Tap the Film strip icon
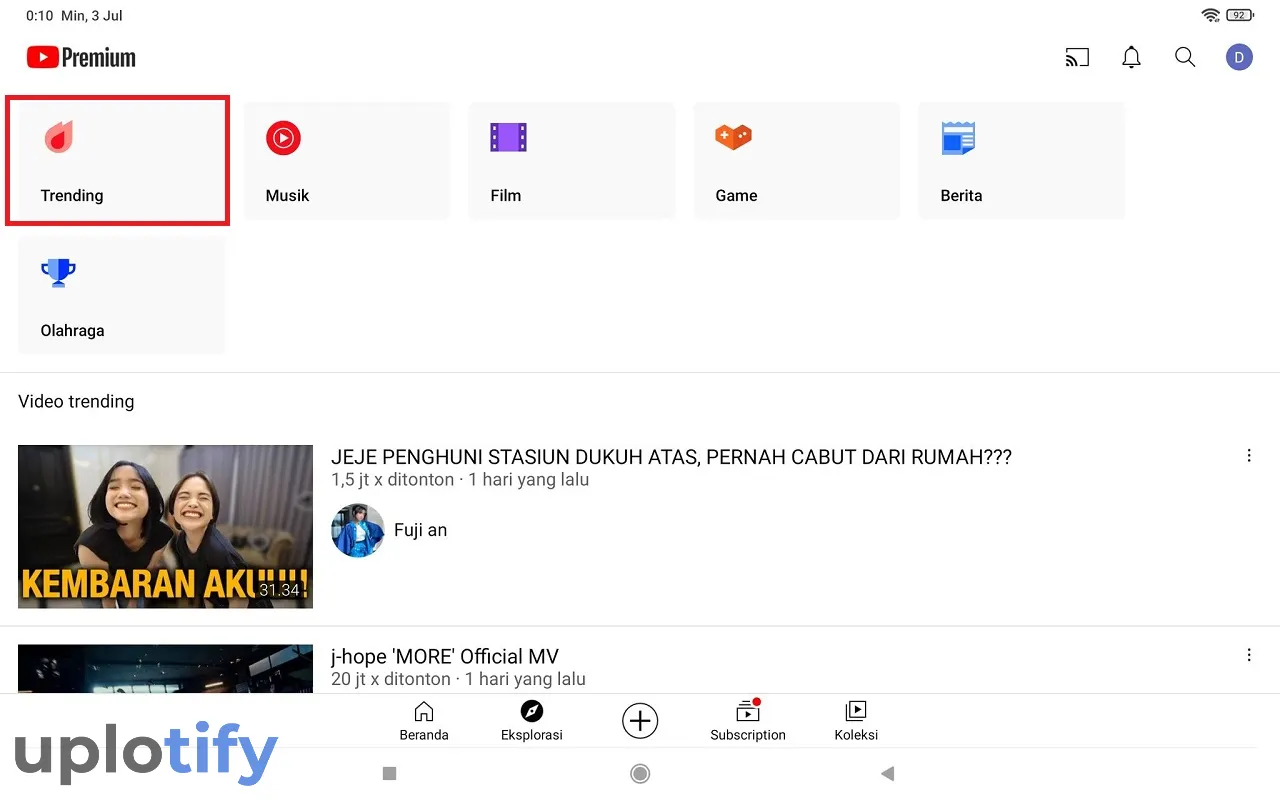 508,137
